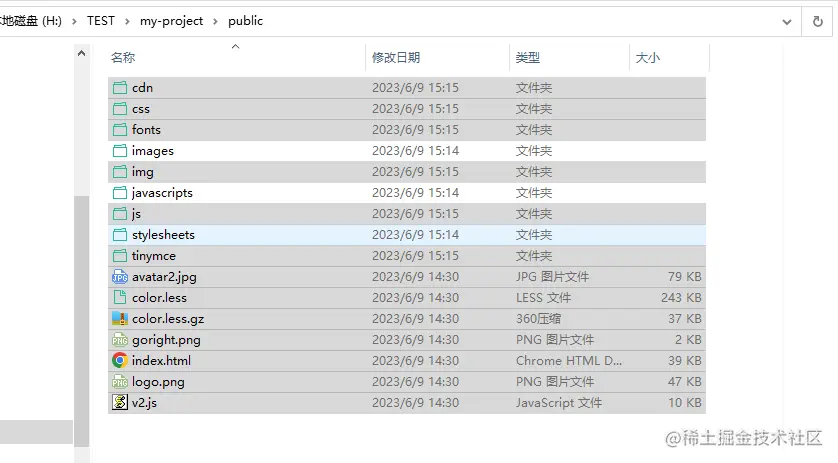Click the navigation pane scrollbar thumb
The height and width of the screenshot is (463, 838).
[x=81, y=321]
